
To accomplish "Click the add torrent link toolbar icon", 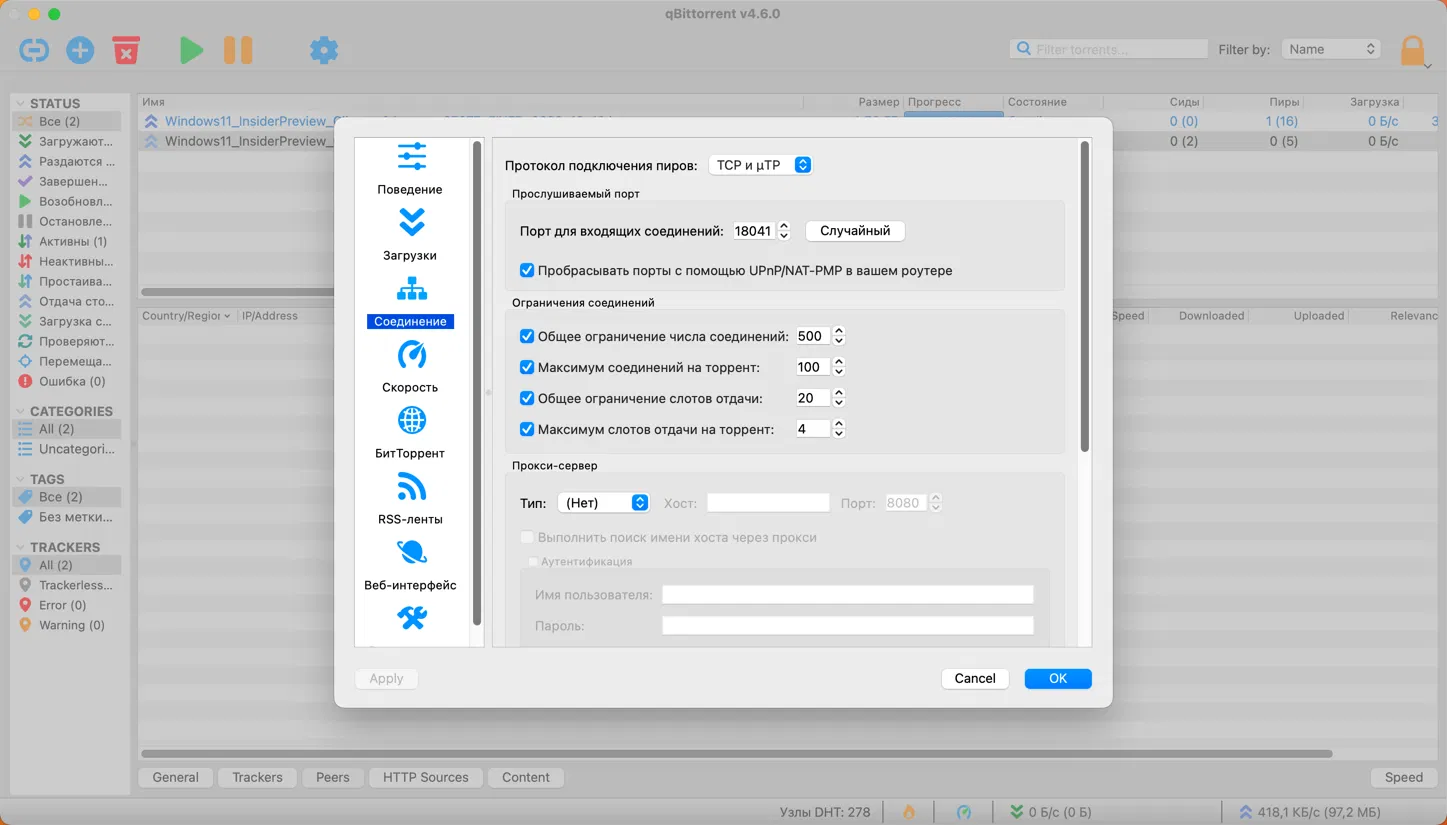I will (34, 50).
